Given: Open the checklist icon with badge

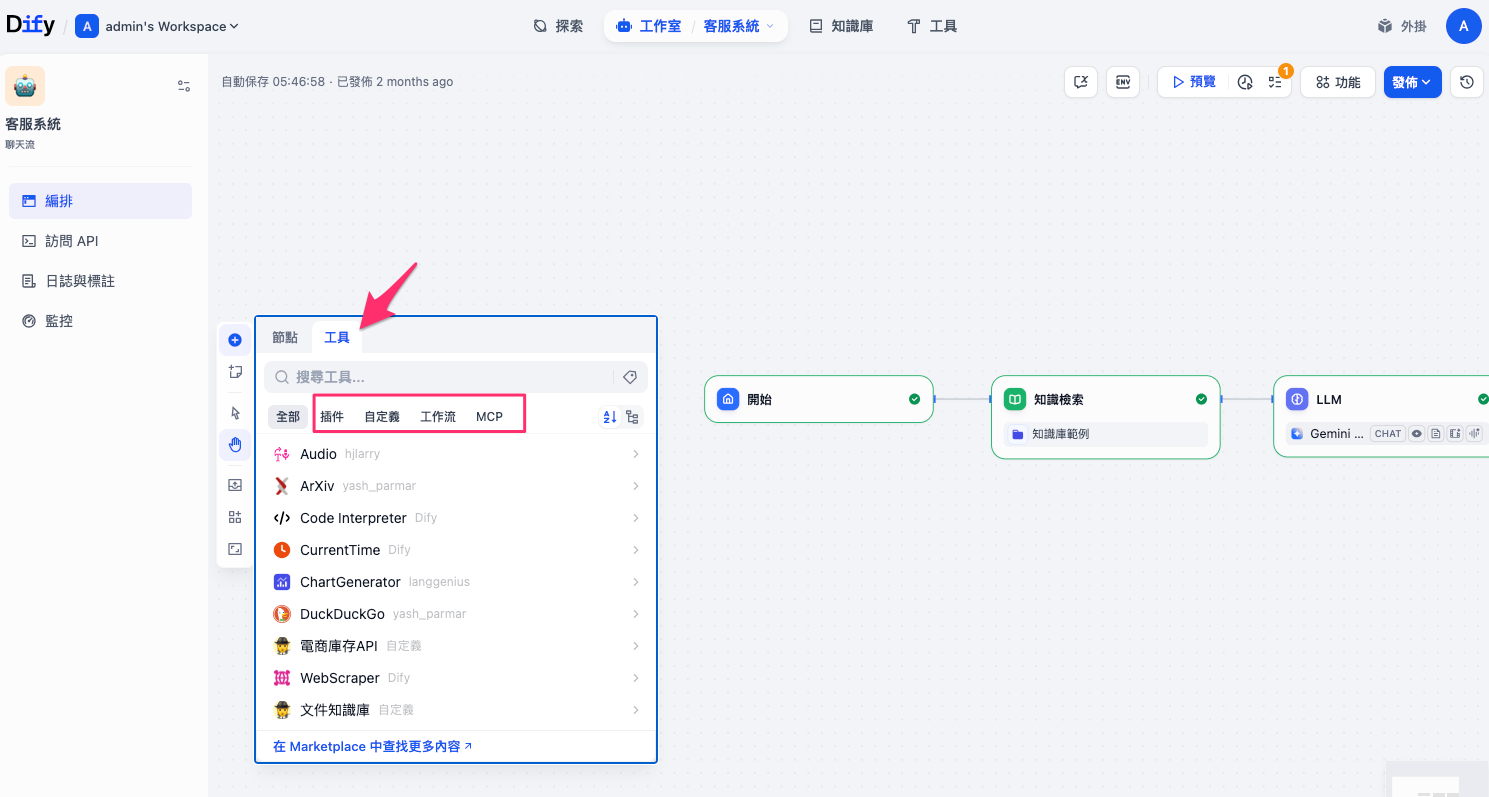Looking at the screenshot, I should point(1275,82).
